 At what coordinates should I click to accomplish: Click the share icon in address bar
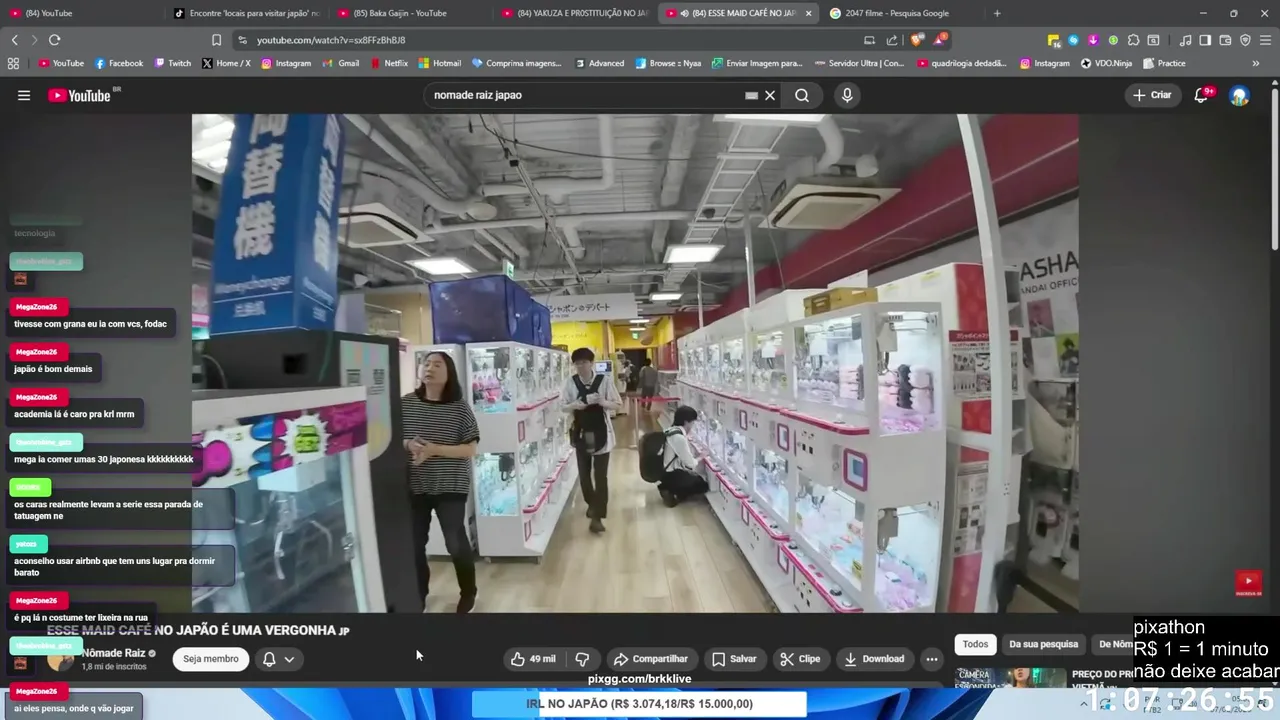tap(892, 40)
